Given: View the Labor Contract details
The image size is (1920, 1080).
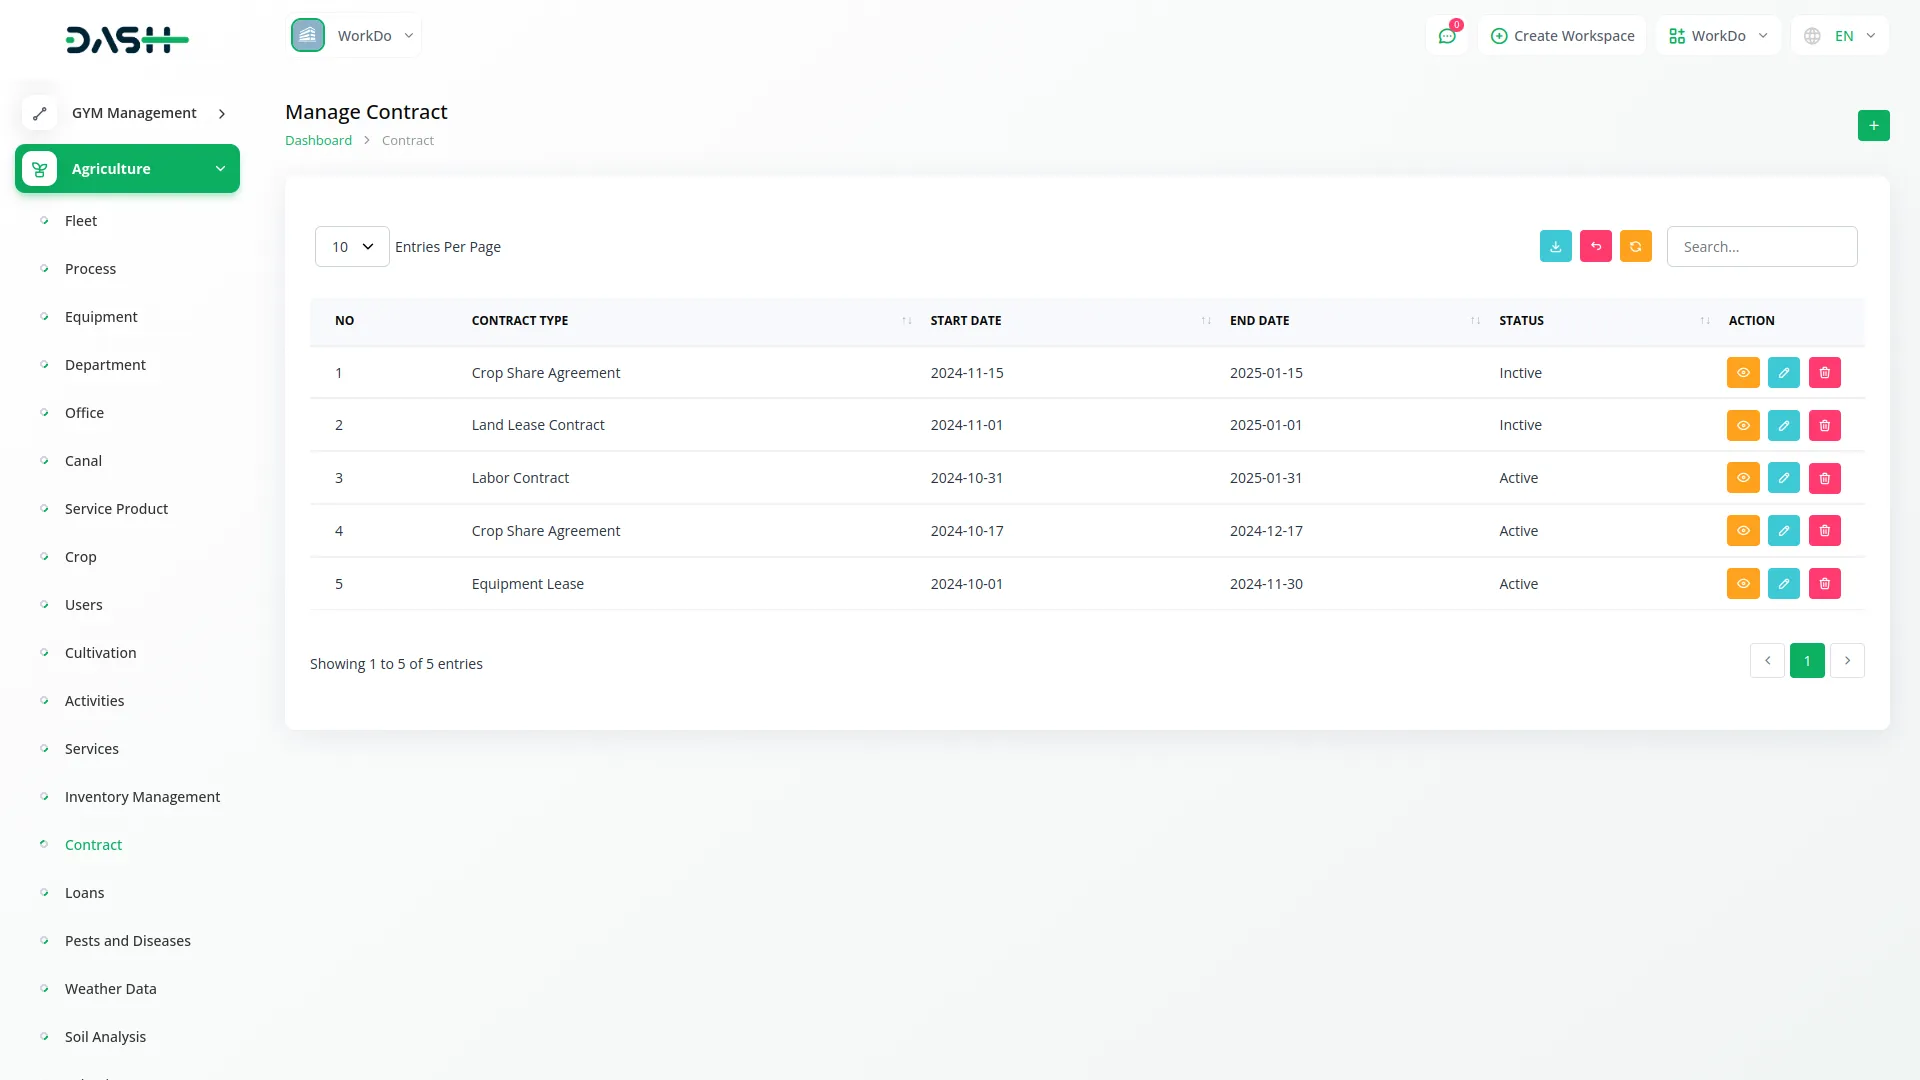Looking at the screenshot, I should tap(1742, 479).
